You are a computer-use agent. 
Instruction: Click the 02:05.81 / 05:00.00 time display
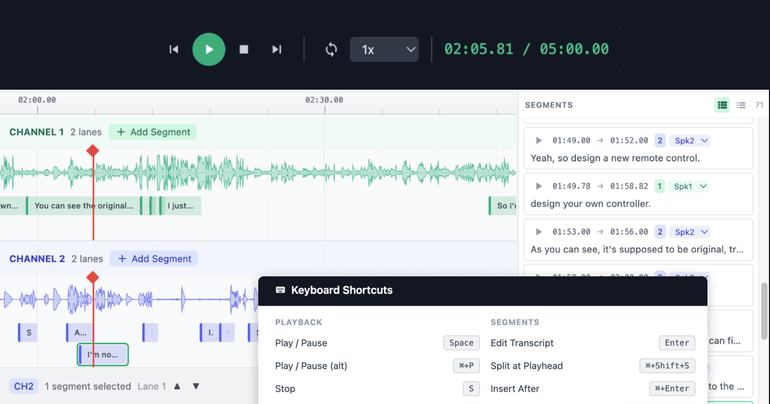pyautogui.click(x=526, y=49)
